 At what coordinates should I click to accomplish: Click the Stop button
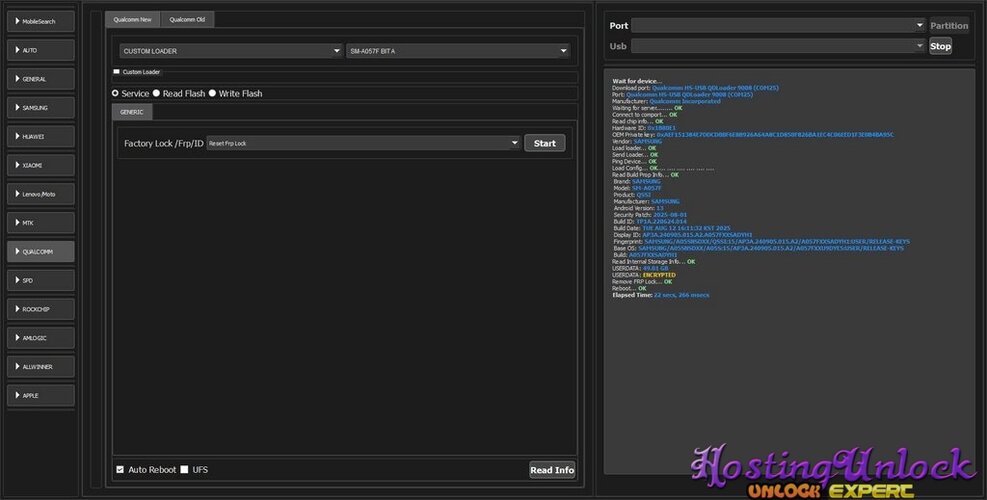point(940,46)
